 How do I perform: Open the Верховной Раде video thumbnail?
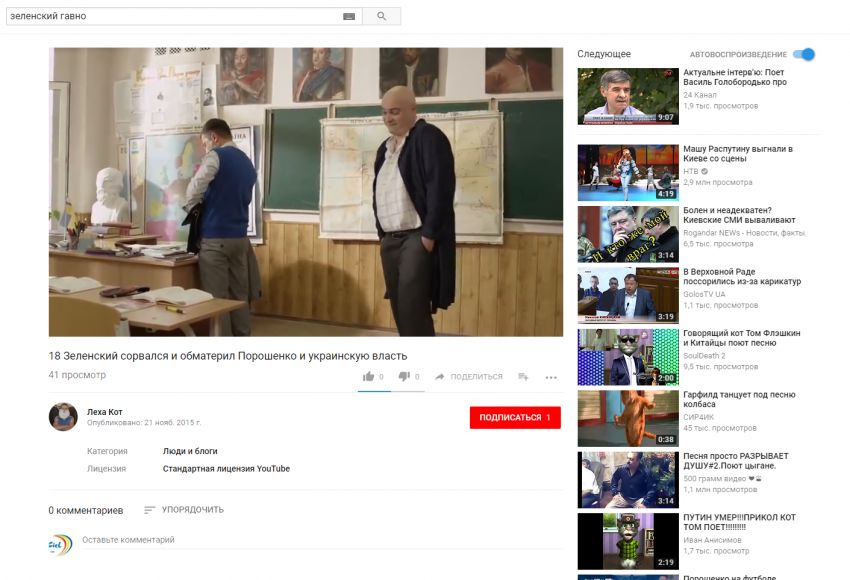(x=628, y=295)
